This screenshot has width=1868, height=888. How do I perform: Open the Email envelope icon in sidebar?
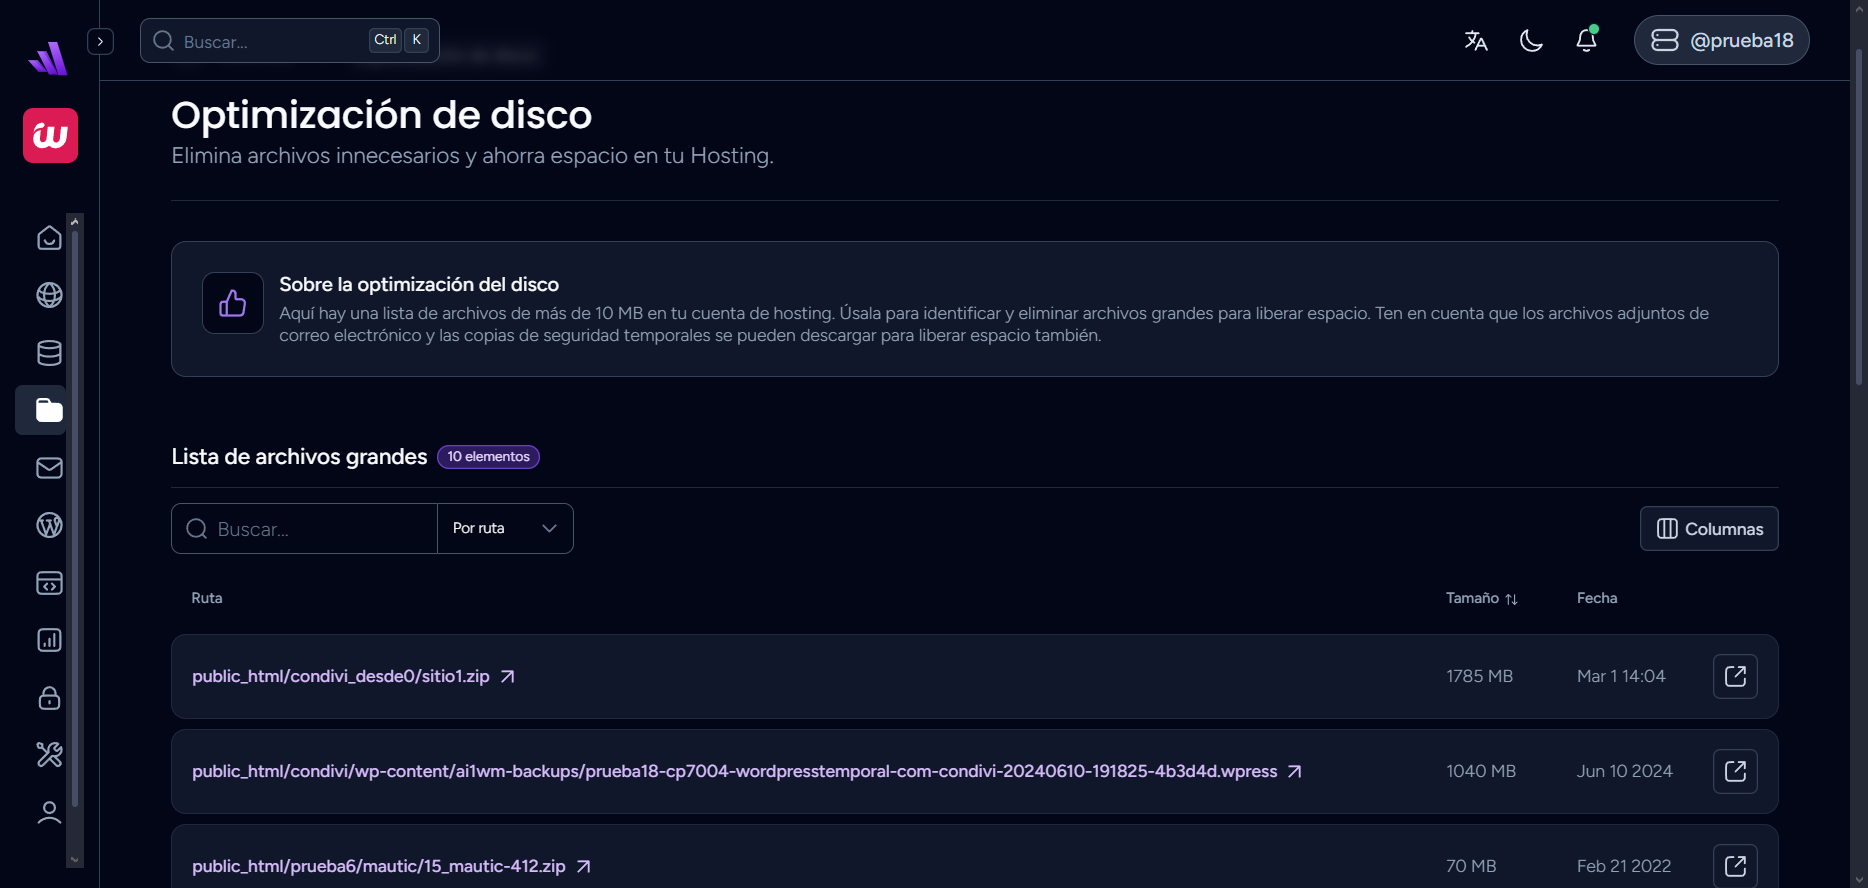(49, 468)
